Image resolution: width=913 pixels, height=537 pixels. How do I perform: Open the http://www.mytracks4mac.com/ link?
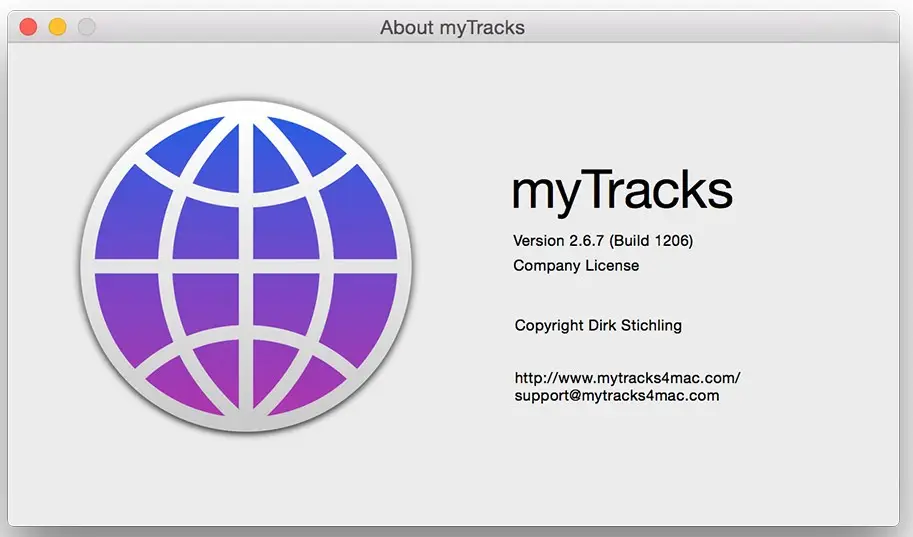click(627, 378)
